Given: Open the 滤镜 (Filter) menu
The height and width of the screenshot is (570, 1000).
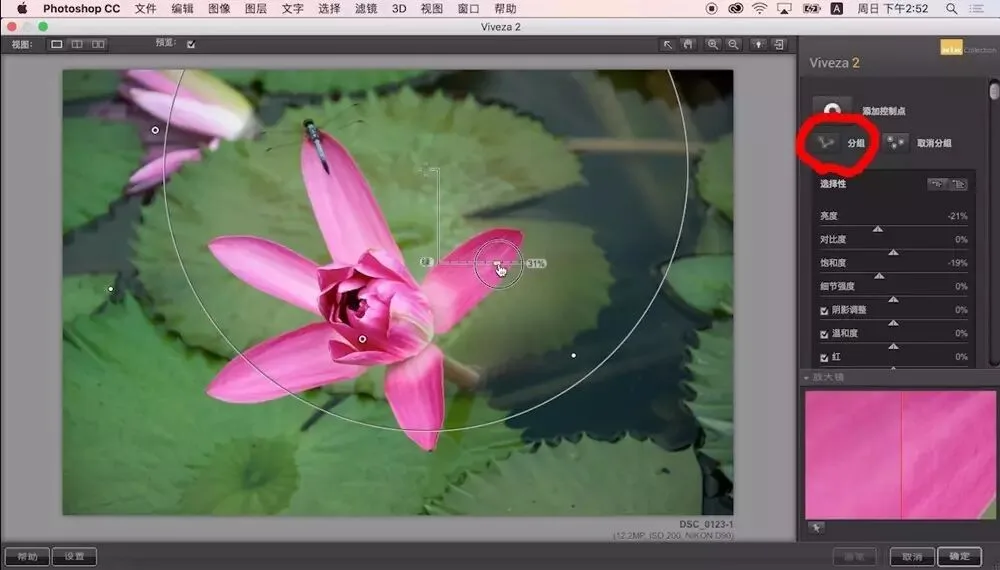Looking at the screenshot, I should [366, 8].
